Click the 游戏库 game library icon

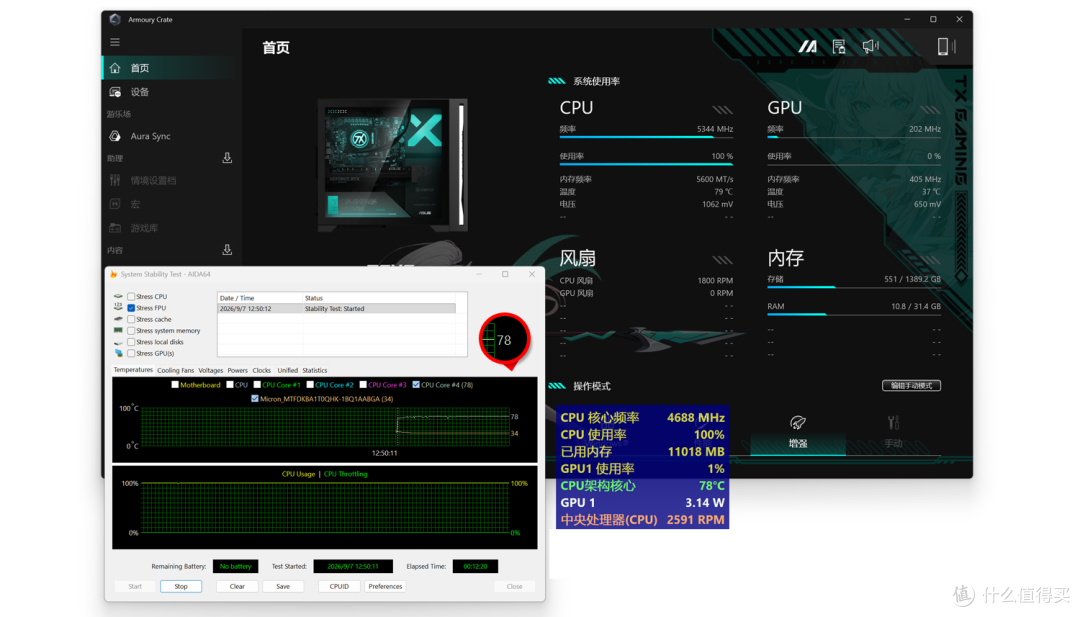[115, 228]
